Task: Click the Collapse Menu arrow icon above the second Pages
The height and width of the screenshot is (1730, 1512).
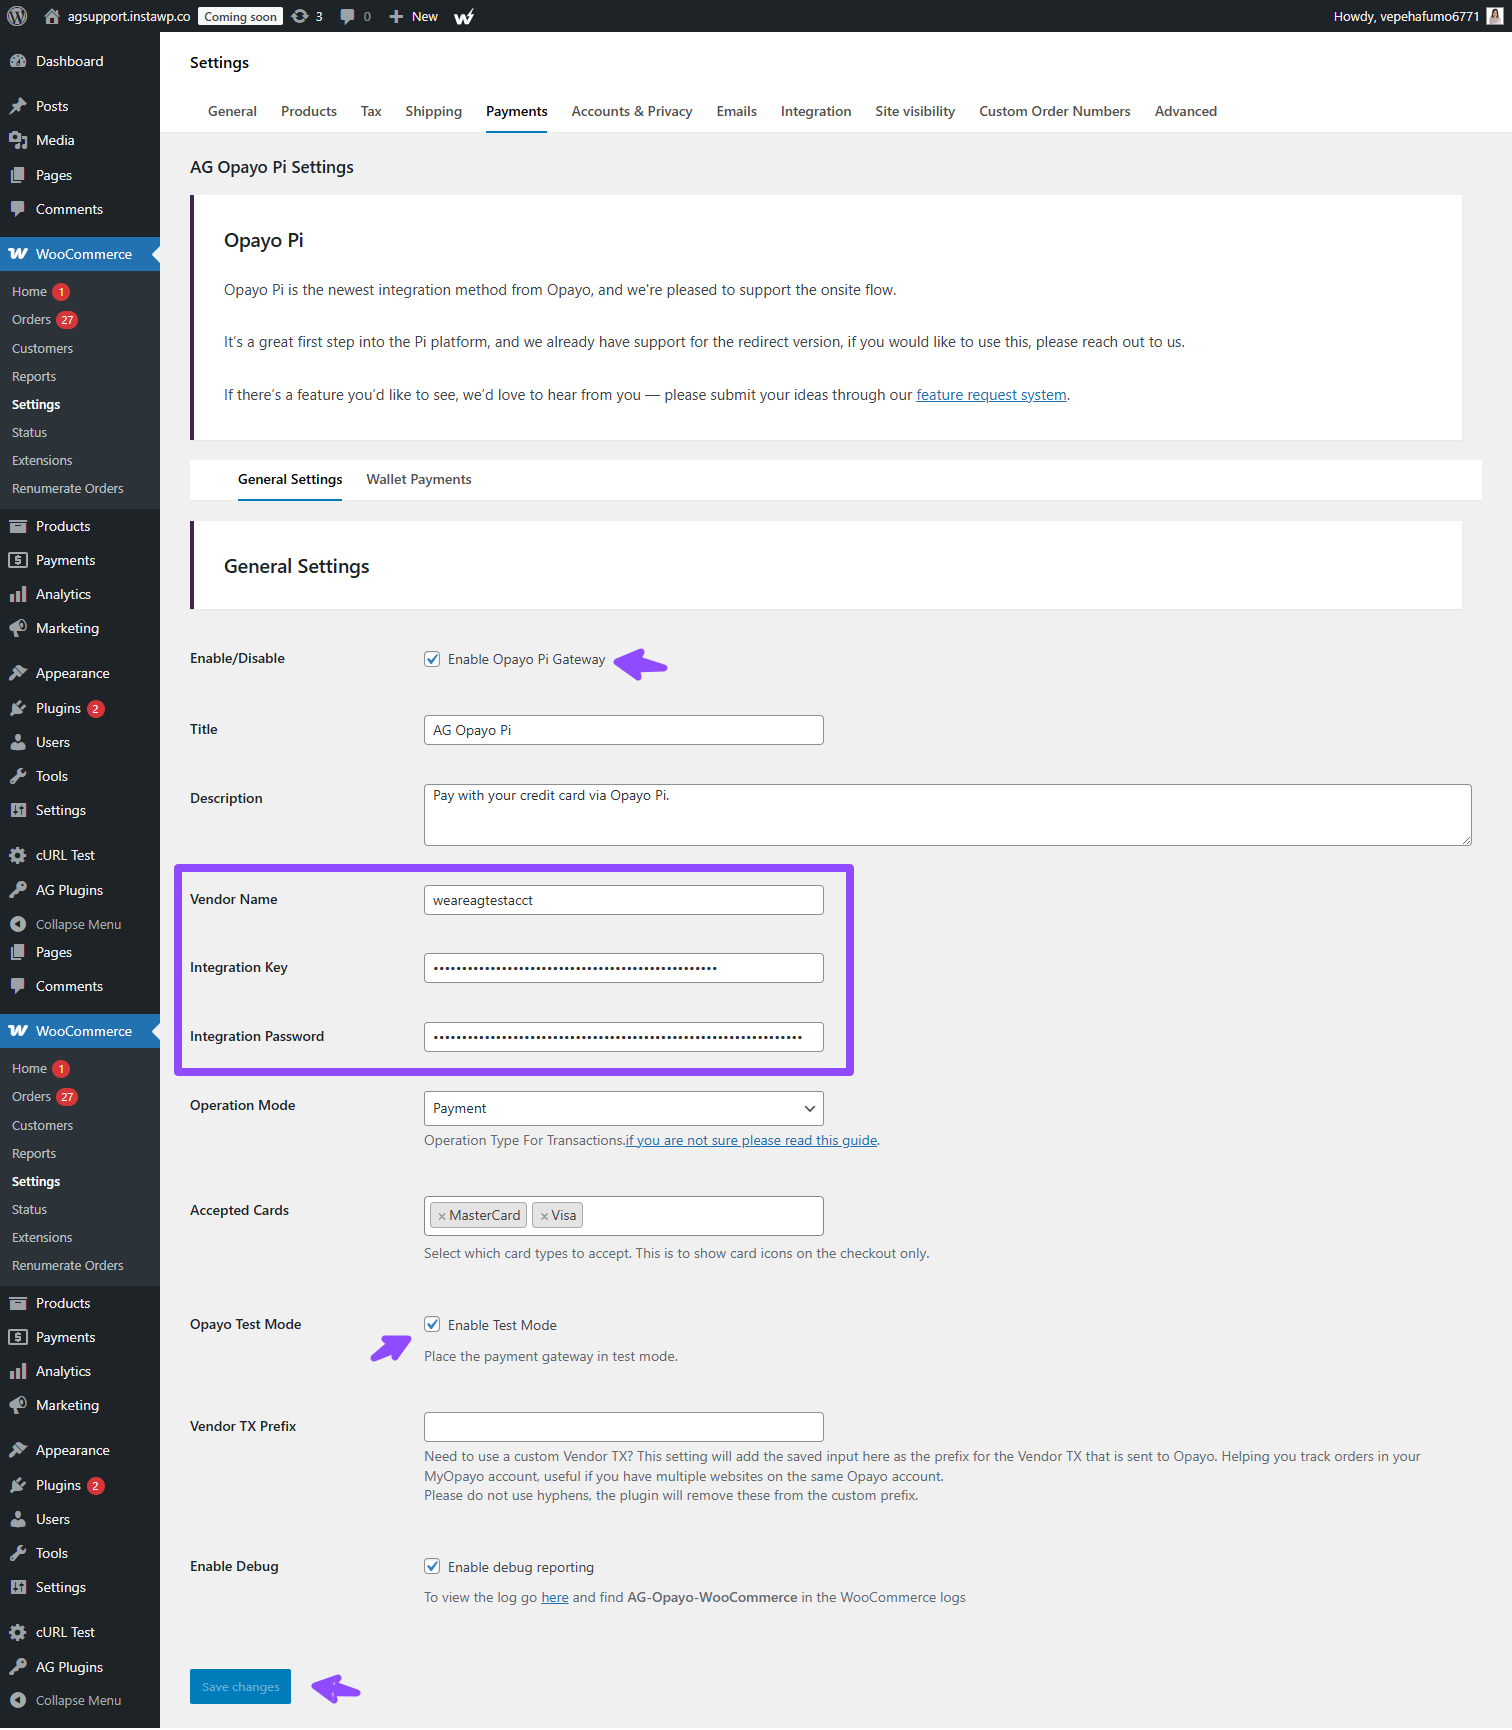Action: point(18,924)
